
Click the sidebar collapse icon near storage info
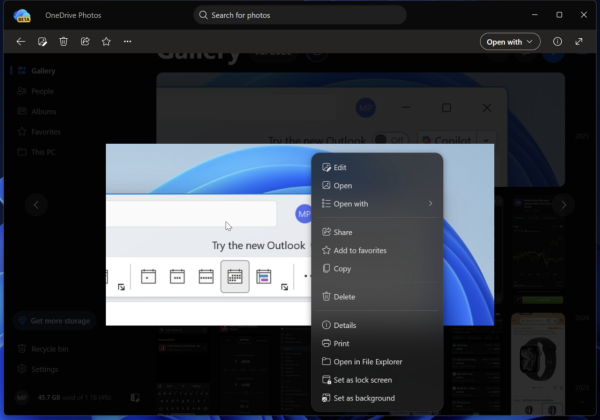pos(135,398)
